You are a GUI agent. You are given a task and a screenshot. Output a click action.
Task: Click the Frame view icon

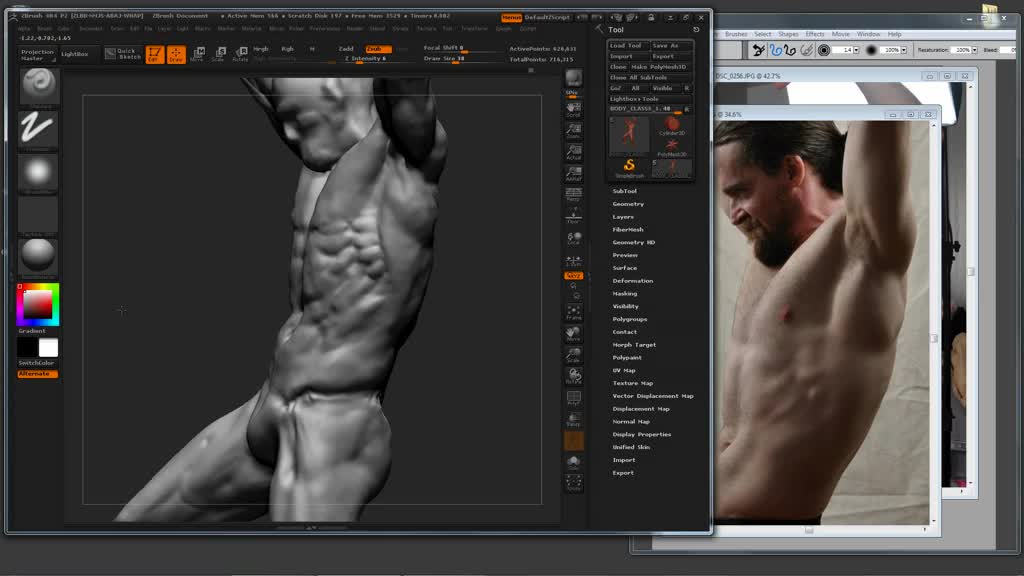coord(573,313)
